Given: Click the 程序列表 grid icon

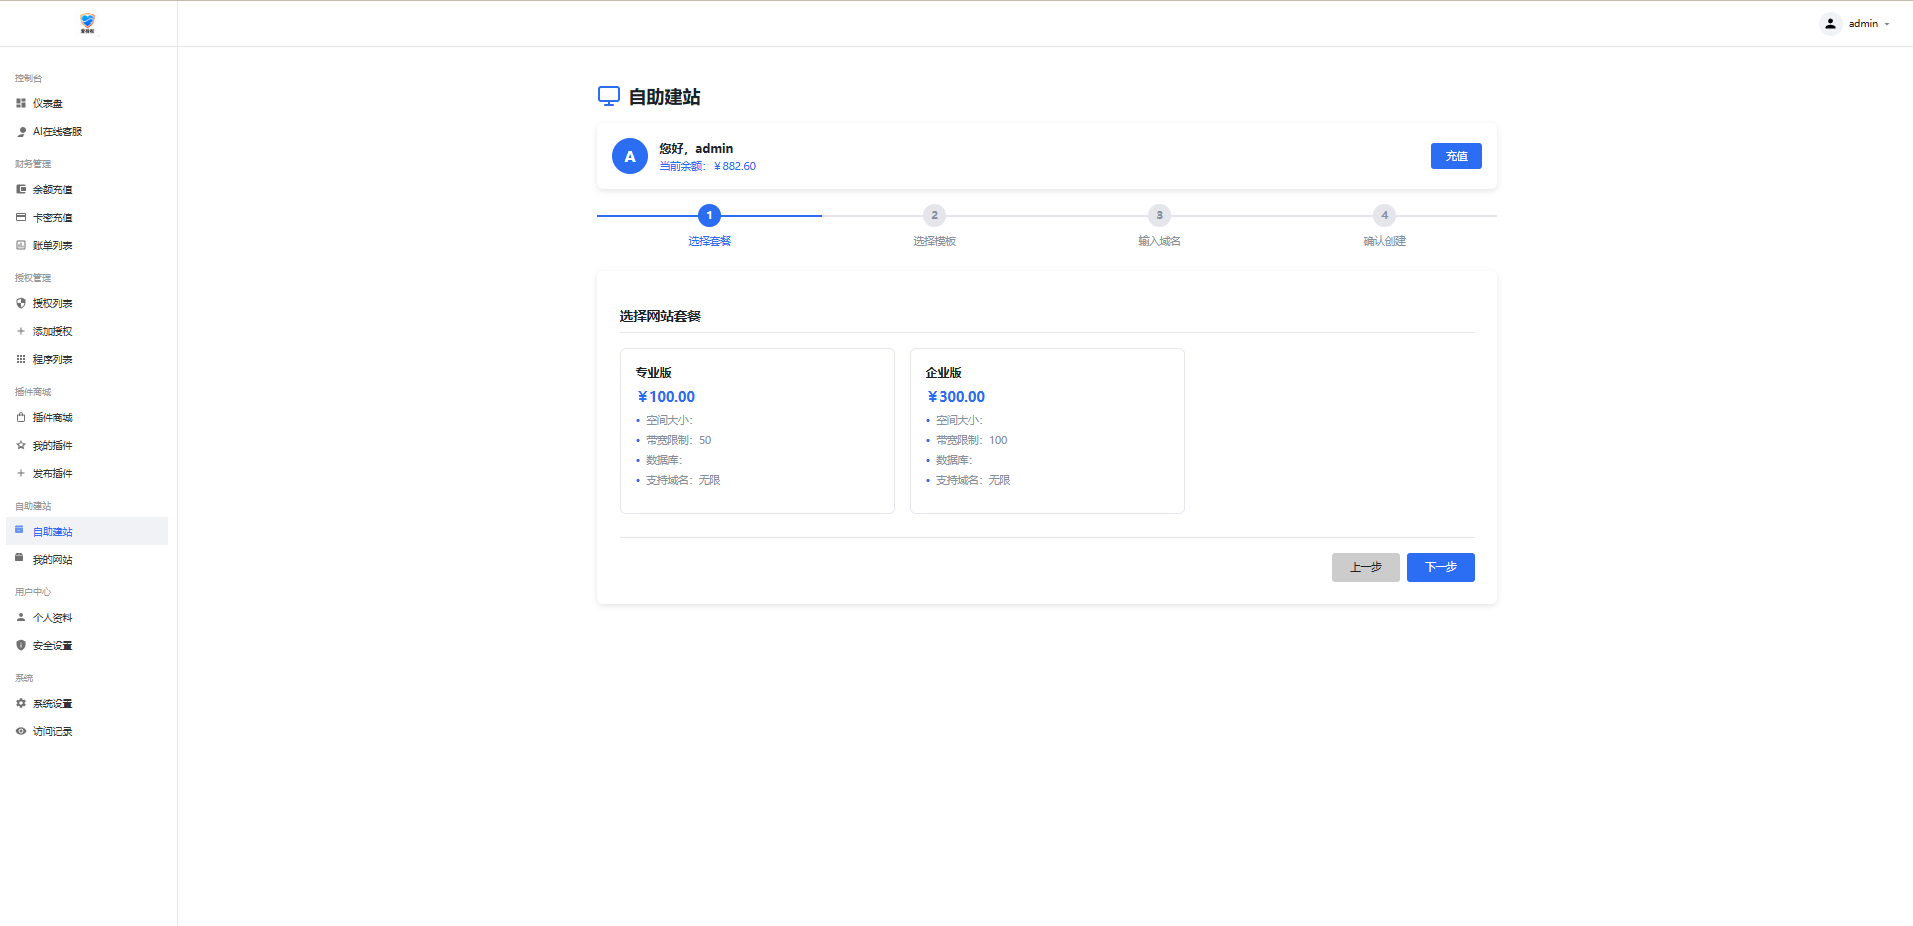Looking at the screenshot, I should 21,359.
